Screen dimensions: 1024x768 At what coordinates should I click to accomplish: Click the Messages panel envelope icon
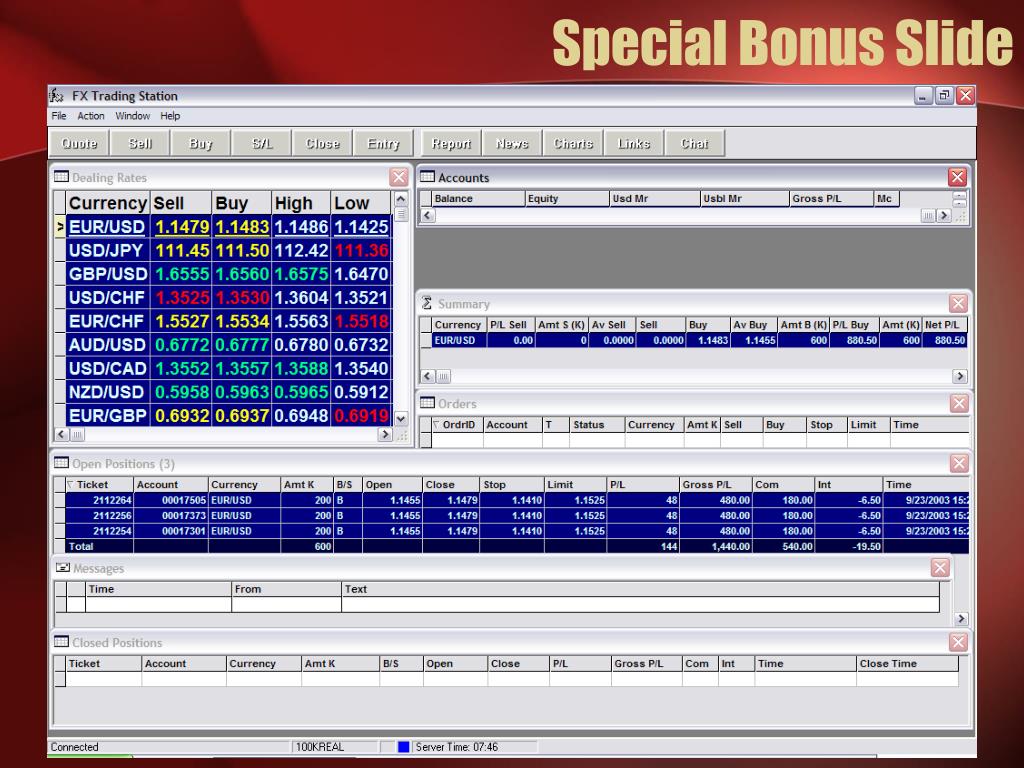point(63,568)
